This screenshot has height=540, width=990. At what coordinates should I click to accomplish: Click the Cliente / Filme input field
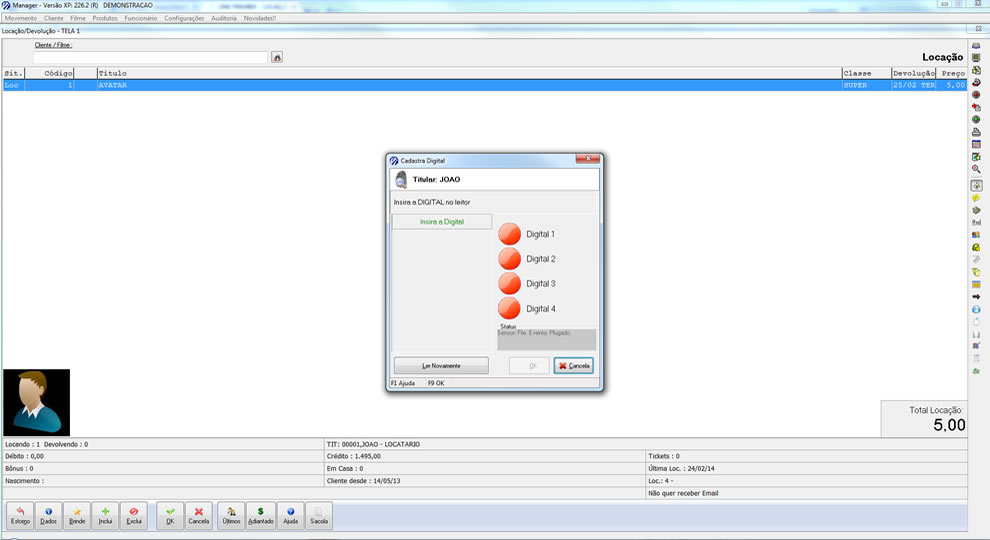pos(150,58)
